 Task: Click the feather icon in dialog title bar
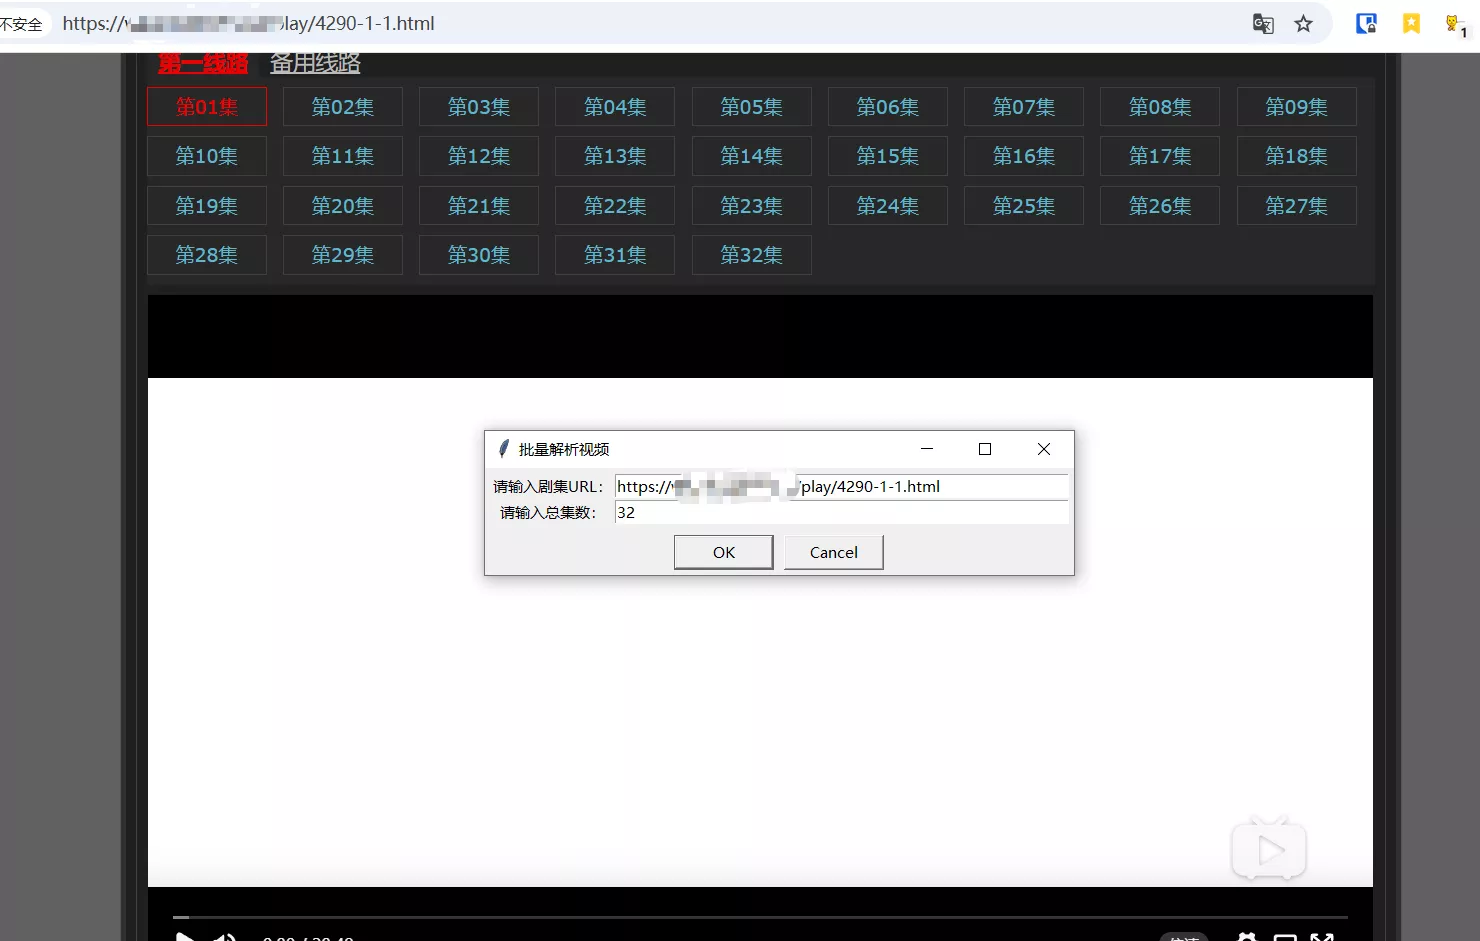[503, 449]
